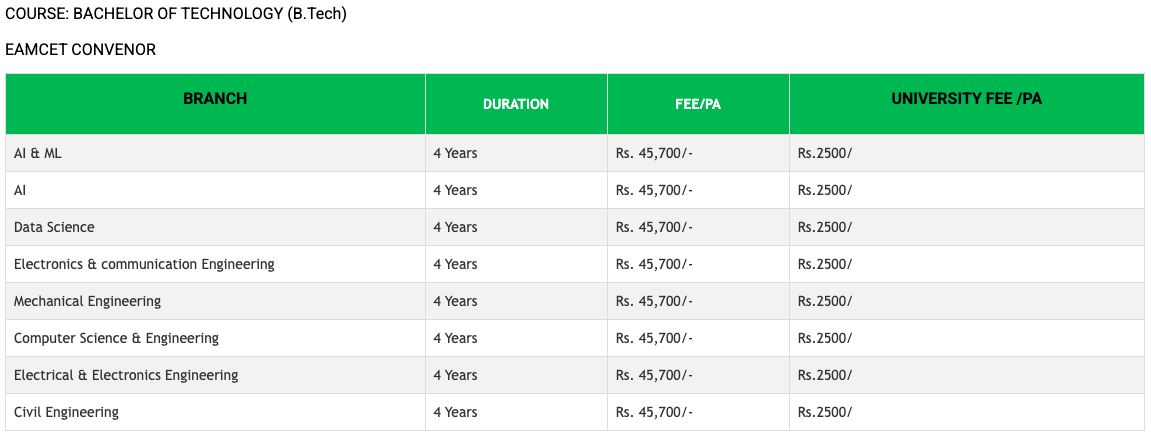The image size is (1151, 432).
Task: Click the Mechanical Engineering branch cell
Action: tap(87, 301)
